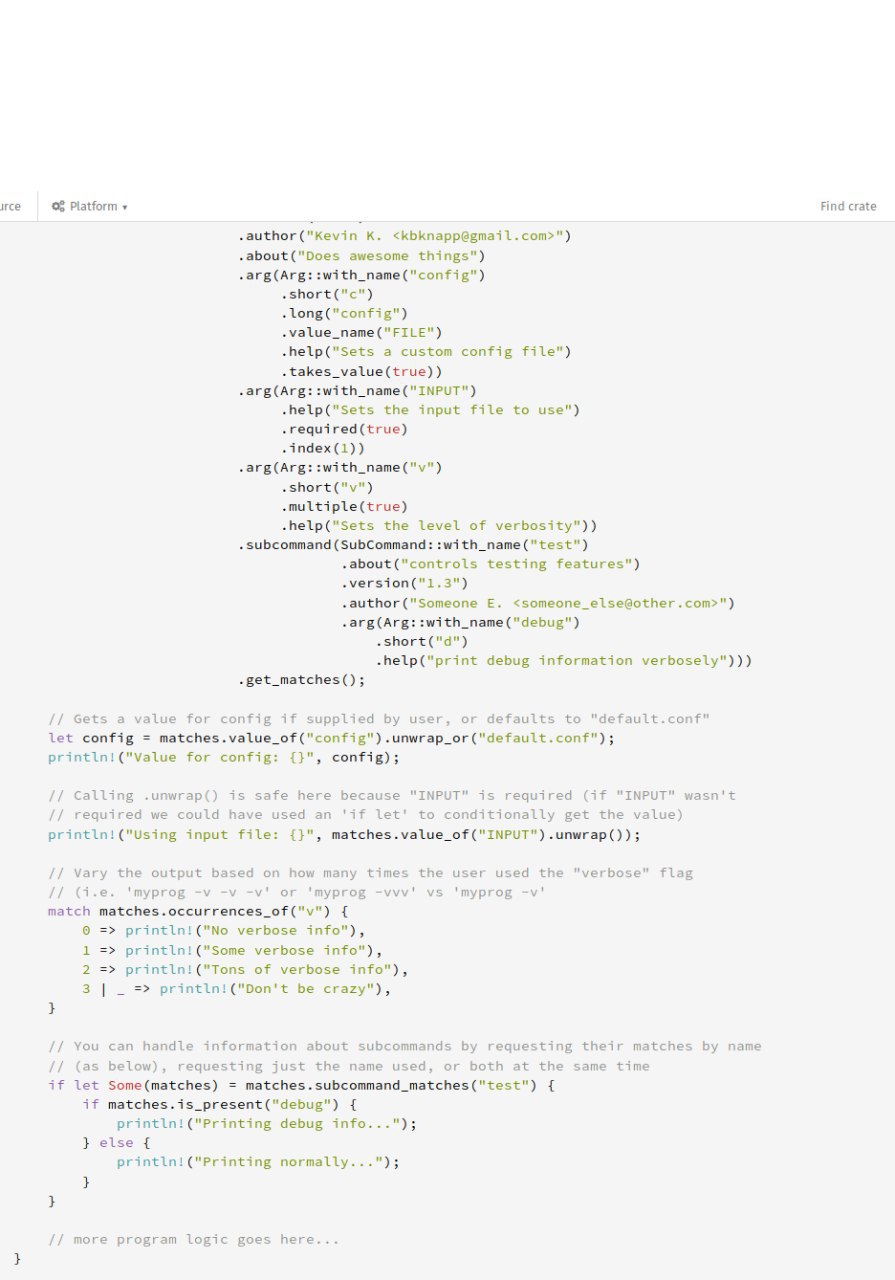
Task: Click the "controls testing features" about line
Action: (x=490, y=564)
